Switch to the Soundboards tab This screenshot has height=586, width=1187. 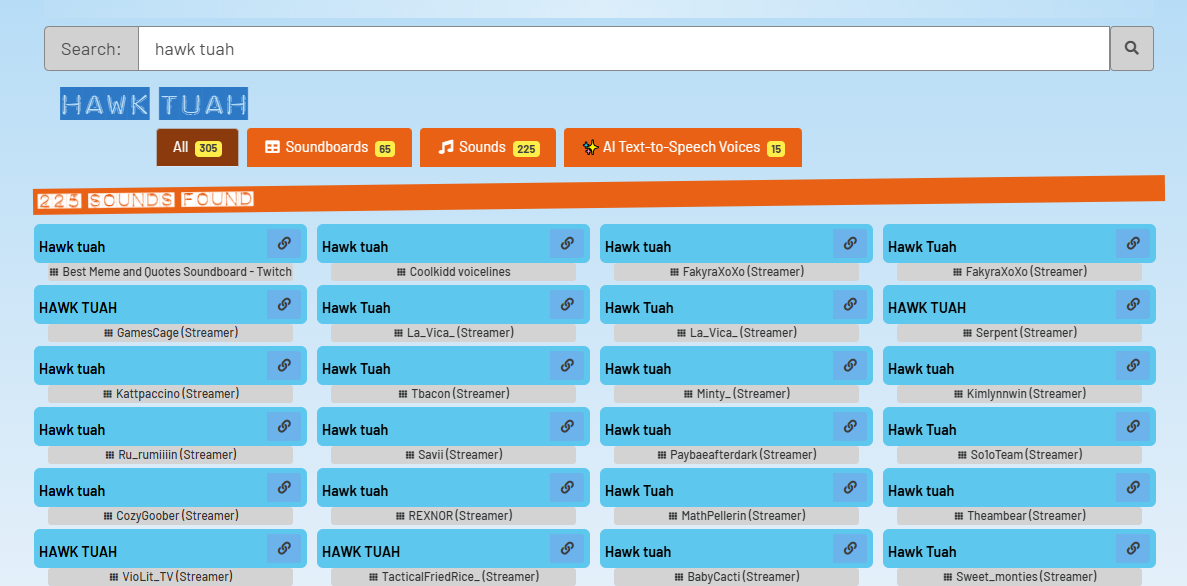coord(329,147)
